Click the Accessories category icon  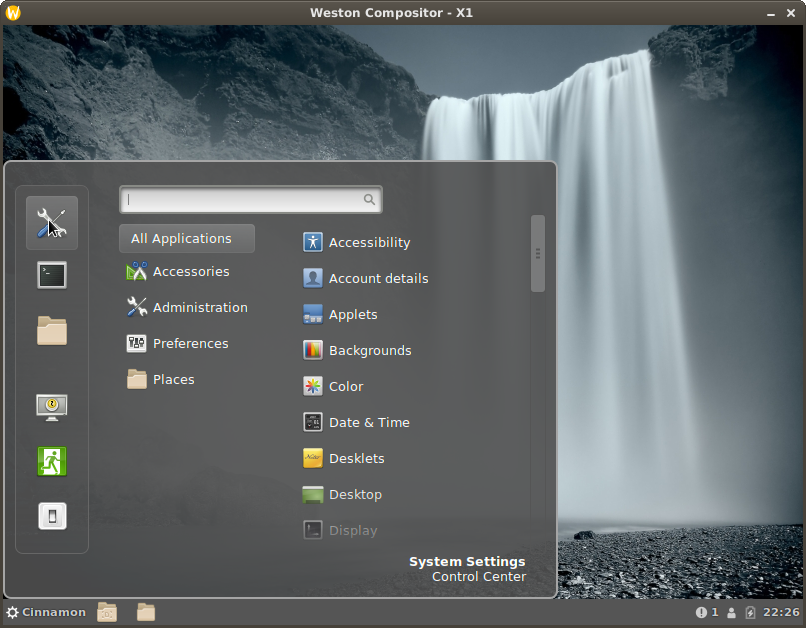tap(137, 271)
